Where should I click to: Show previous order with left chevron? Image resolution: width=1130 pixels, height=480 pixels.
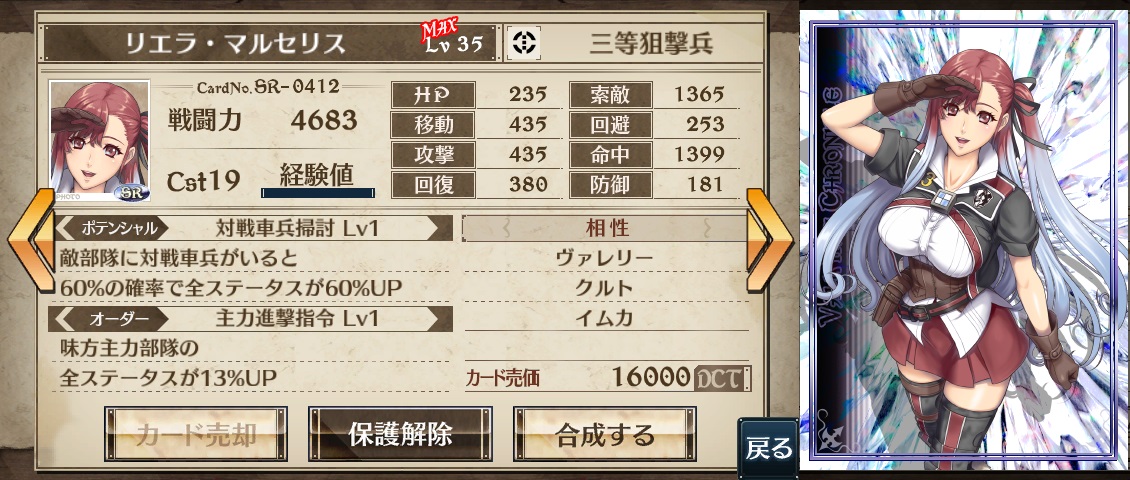coord(65,319)
